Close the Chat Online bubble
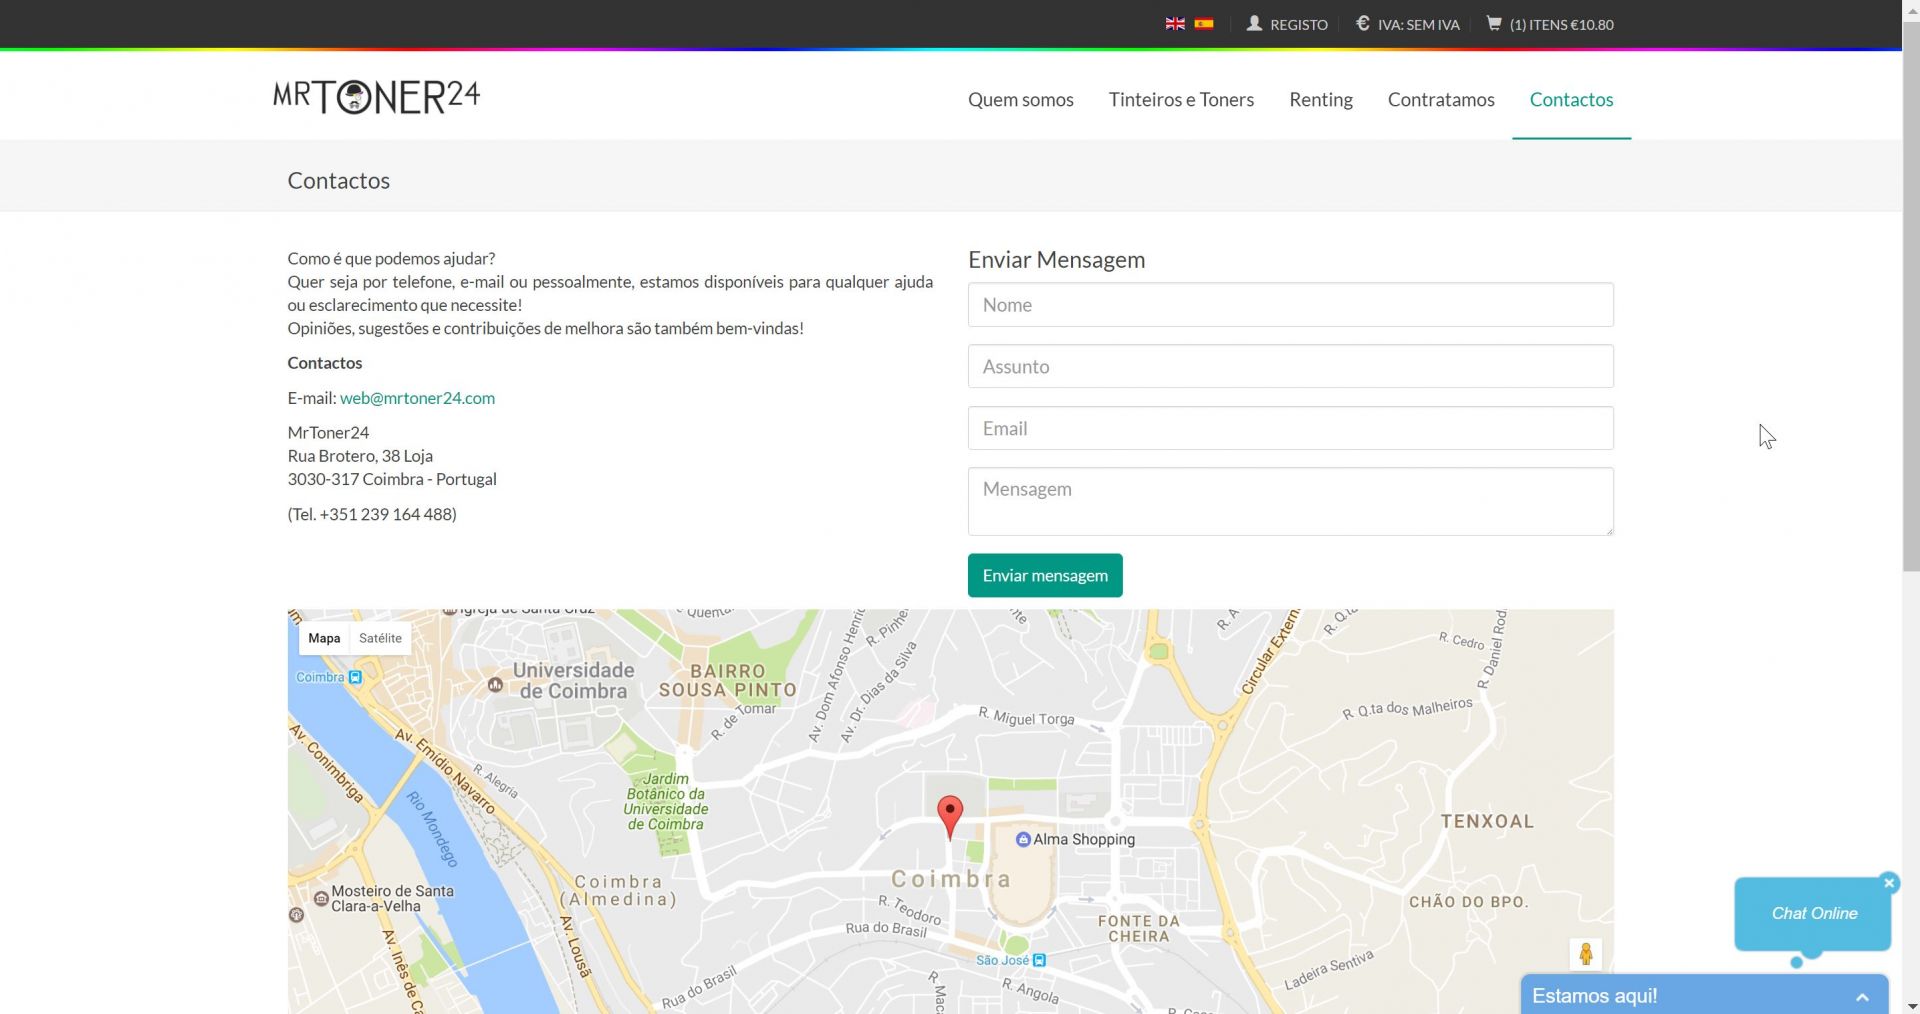 pyautogui.click(x=1888, y=882)
